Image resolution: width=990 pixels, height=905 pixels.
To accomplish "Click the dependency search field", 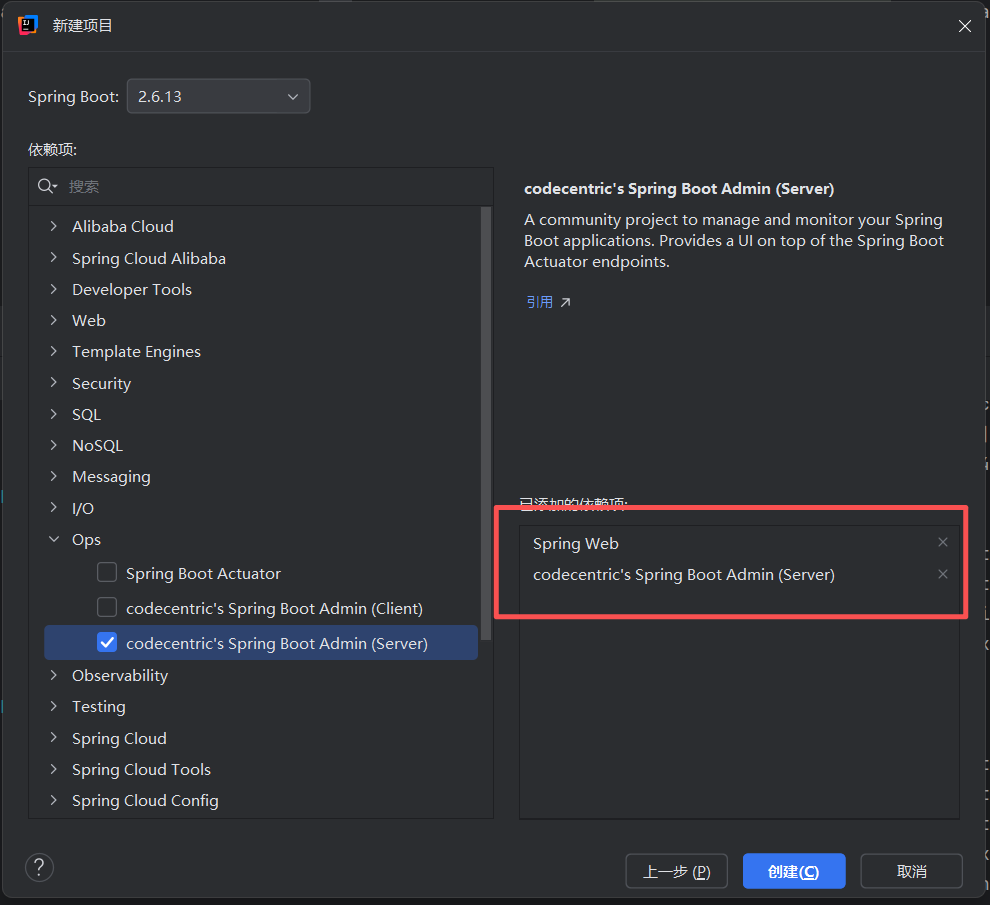I will tap(261, 186).
